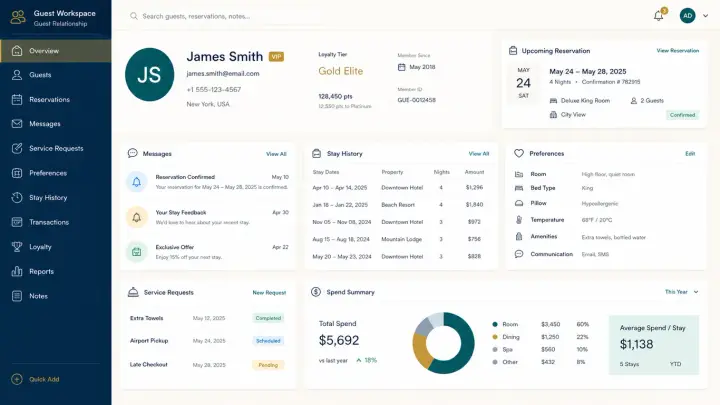Click the Pending badge for Late Checkout

[x=268, y=365]
